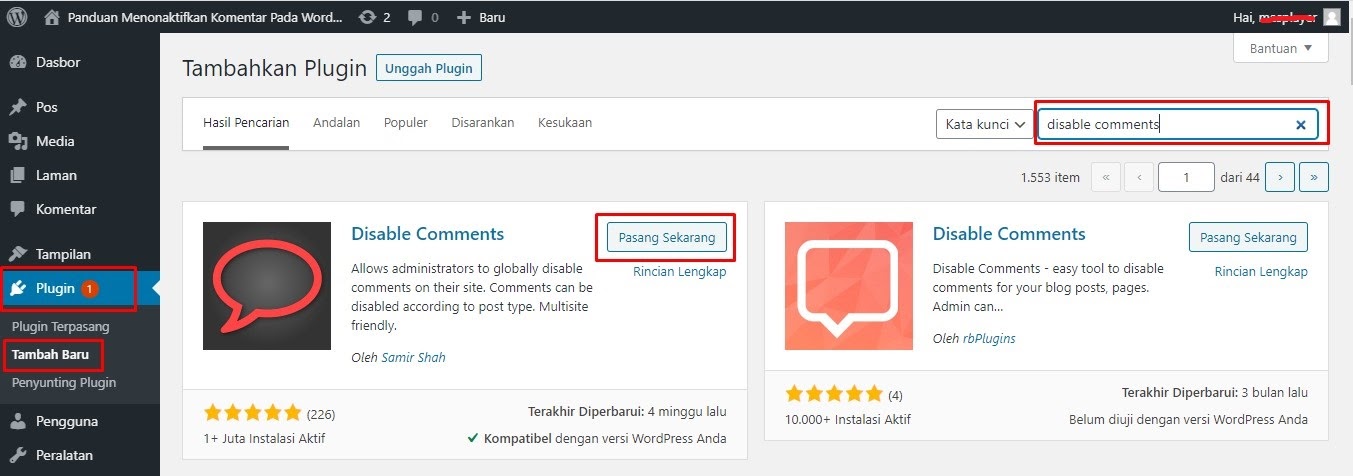
Task: Click Pasang Sekarang for Samir Shah plugin
Action: 666,237
